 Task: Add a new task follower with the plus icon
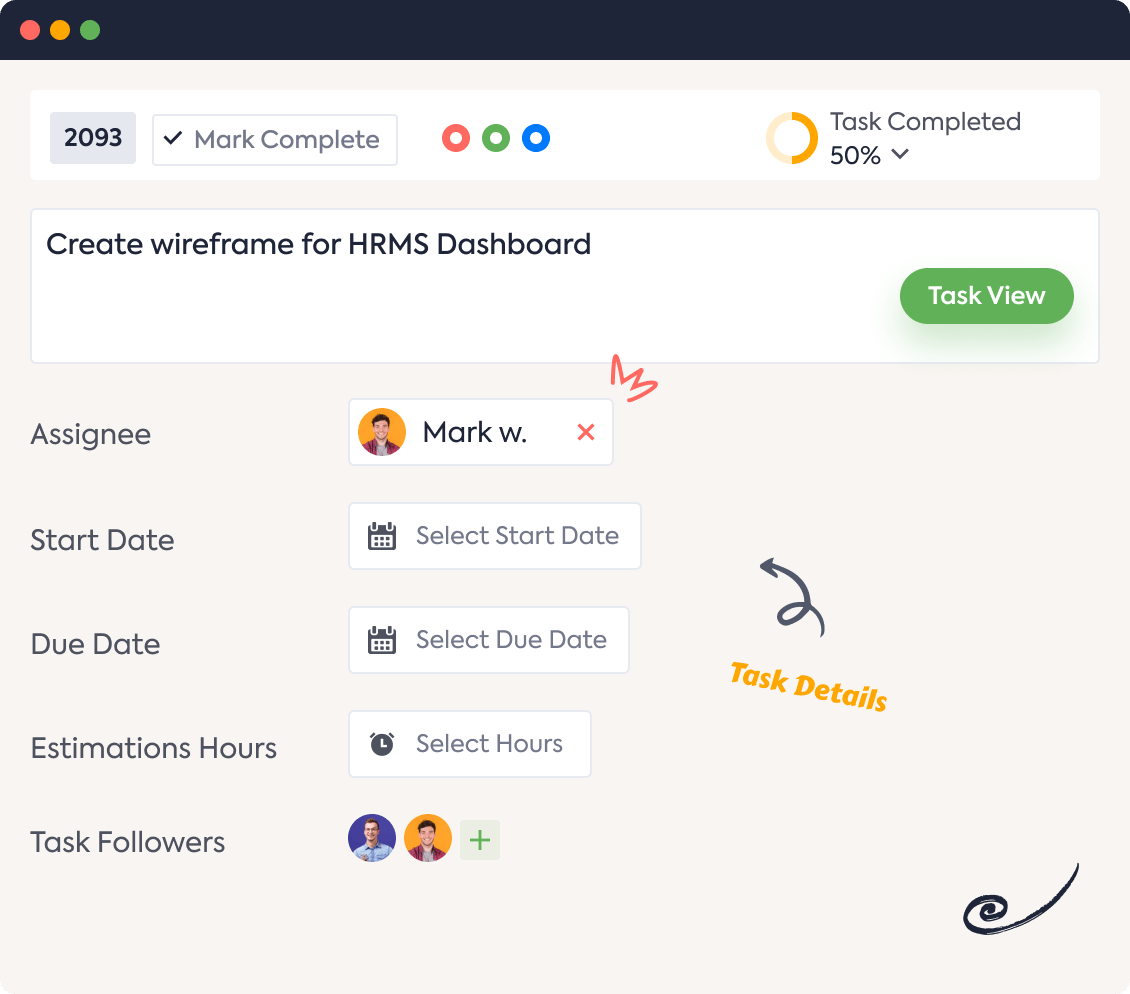click(479, 839)
